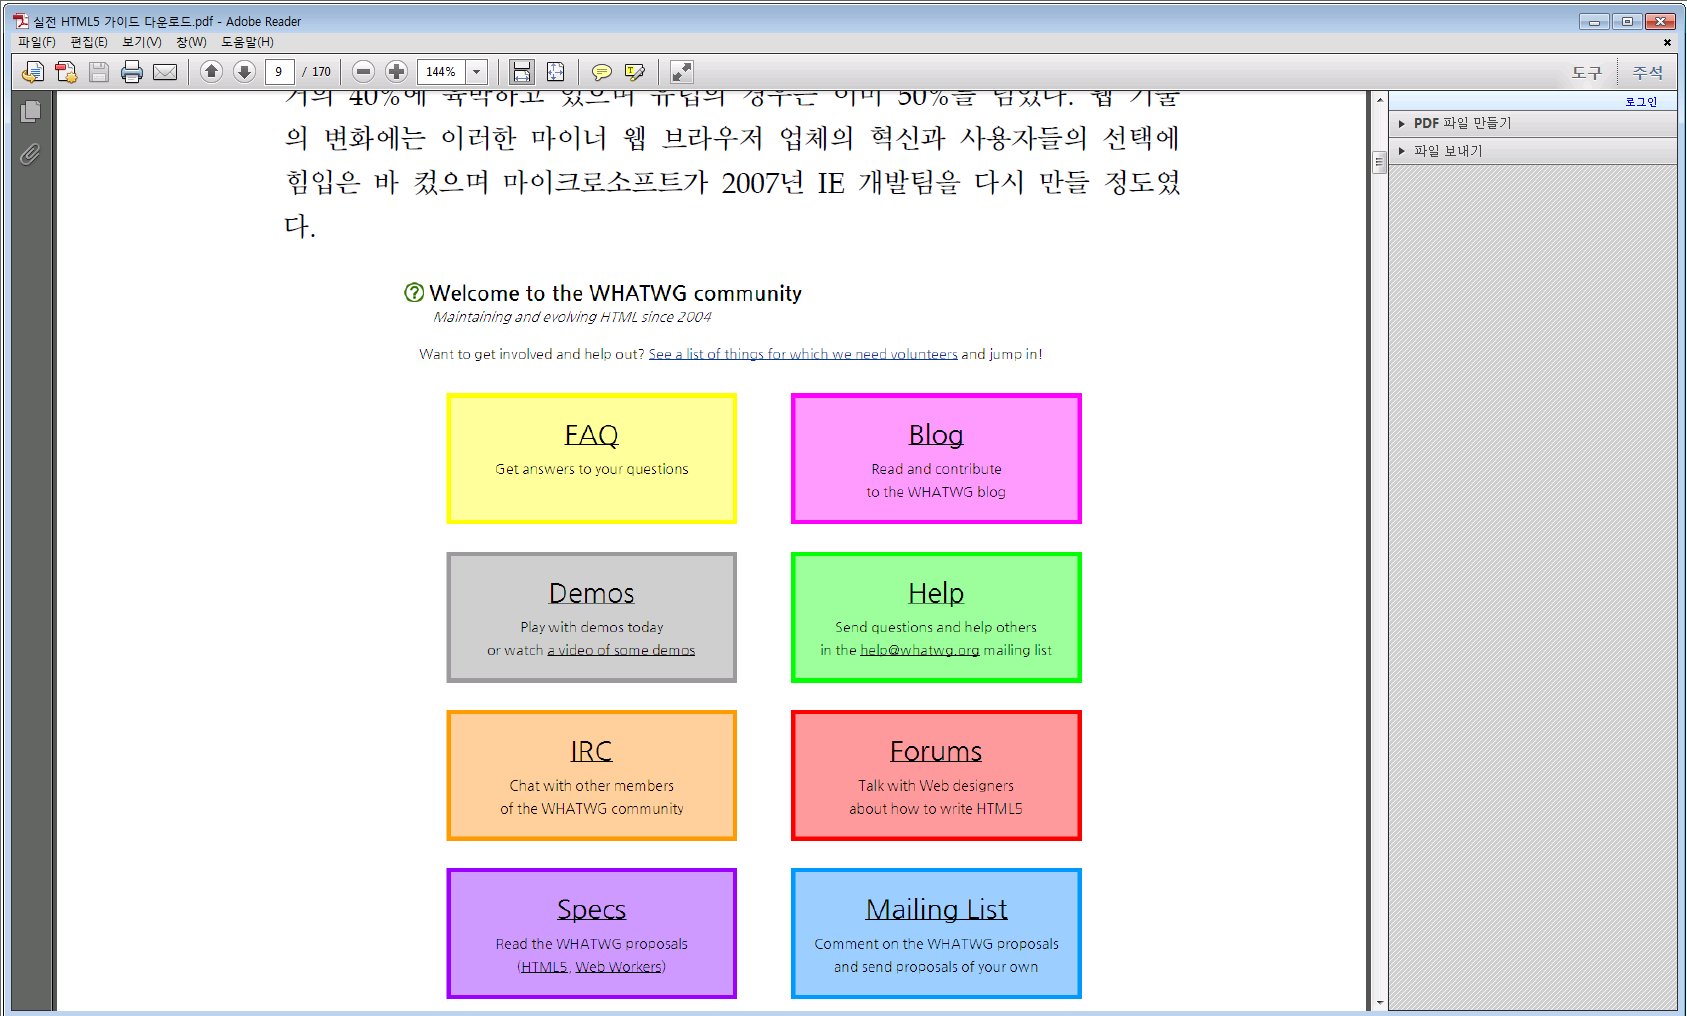The height and width of the screenshot is (1016, 1687).
Task: Click the FAQ heading link
Action: pyautogui.click(x=592, y=435)
